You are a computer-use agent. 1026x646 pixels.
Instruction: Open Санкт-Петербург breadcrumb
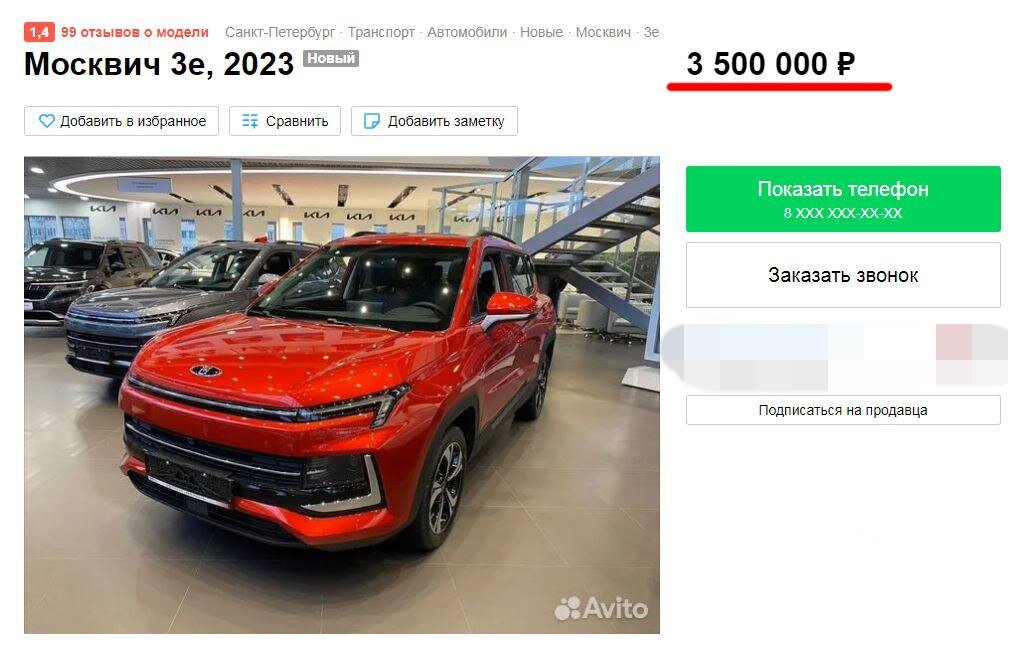pos(279,32)
